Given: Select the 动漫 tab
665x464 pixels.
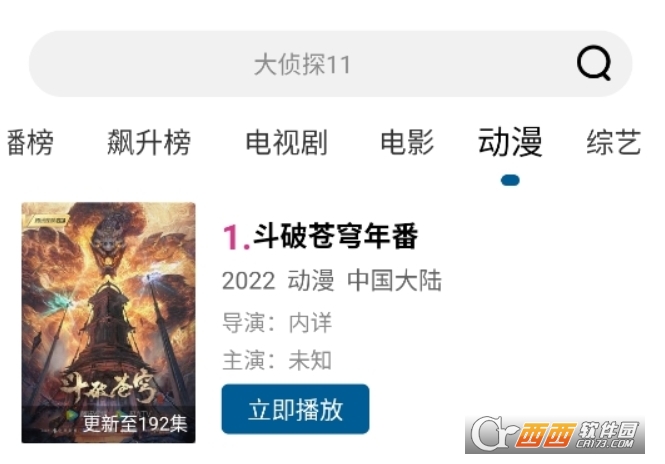Looking at the screenshot, I should [x=510, y=142].
